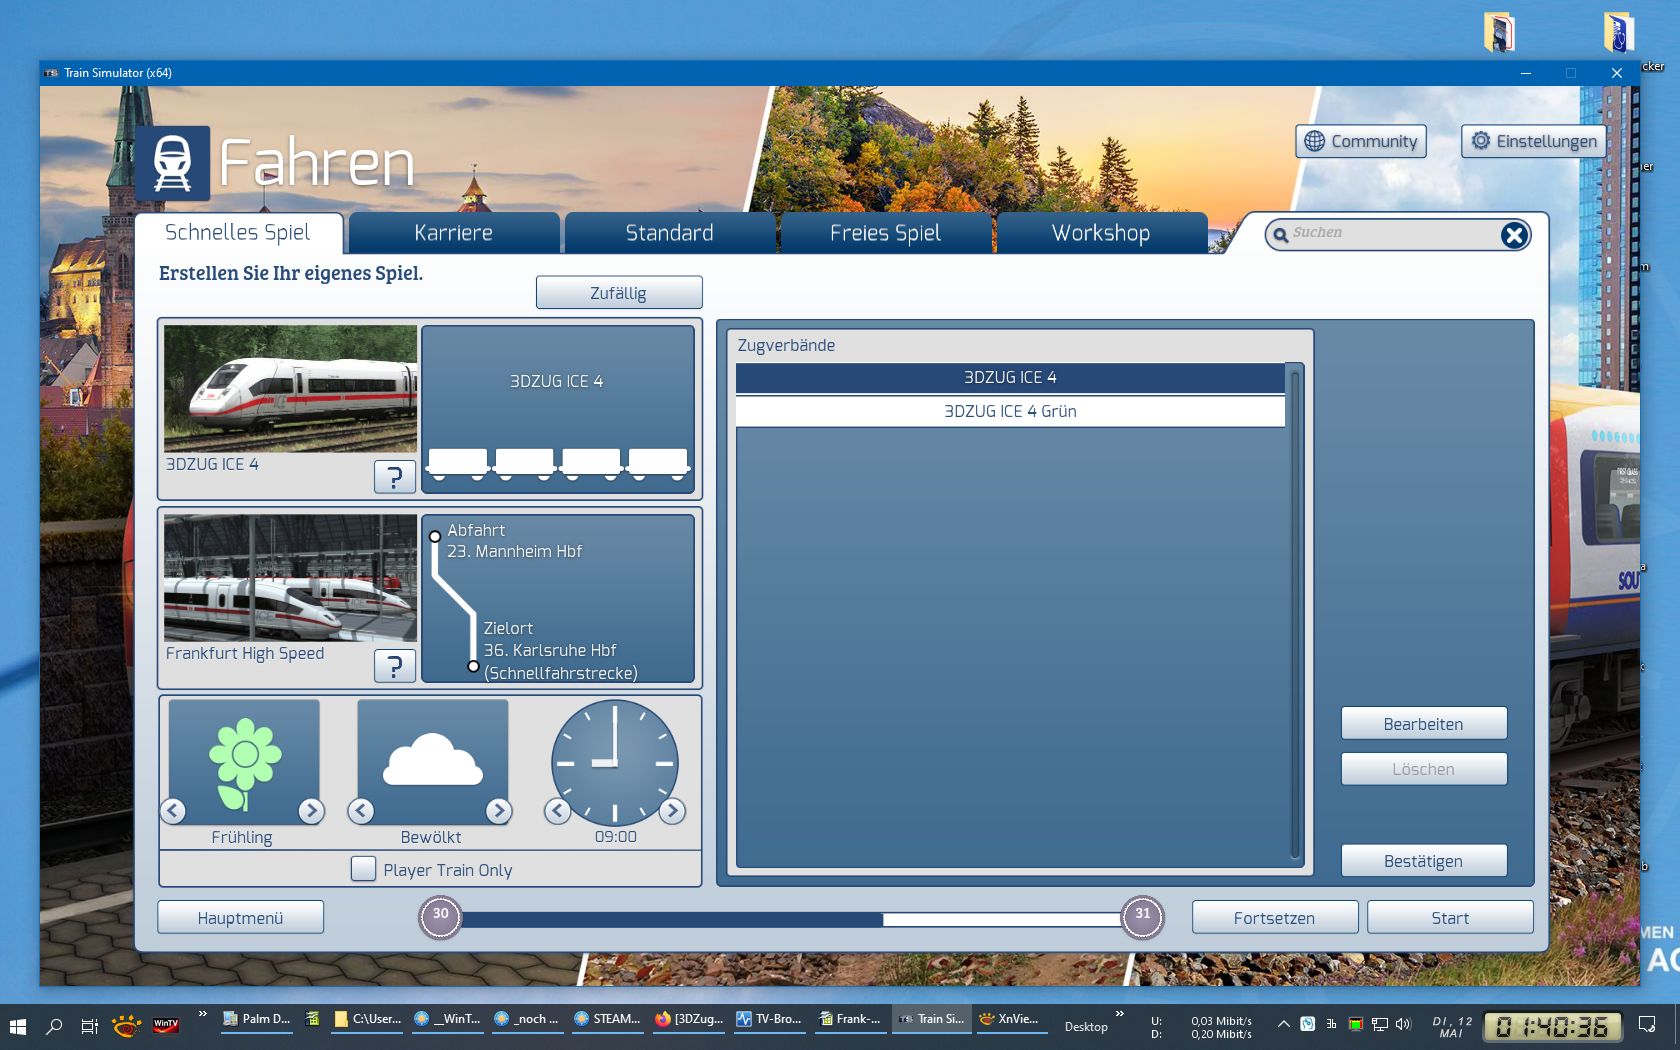Image resolution: width=1680 pixels, height=1050 pixels.
Task: Open the 3DZUG ICE 4 consist panel
Action: point(558,409)
